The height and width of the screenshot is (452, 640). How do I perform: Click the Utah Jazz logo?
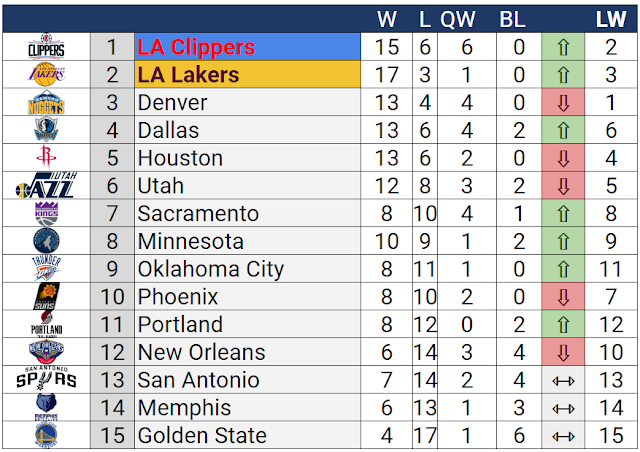pos(45,186)
